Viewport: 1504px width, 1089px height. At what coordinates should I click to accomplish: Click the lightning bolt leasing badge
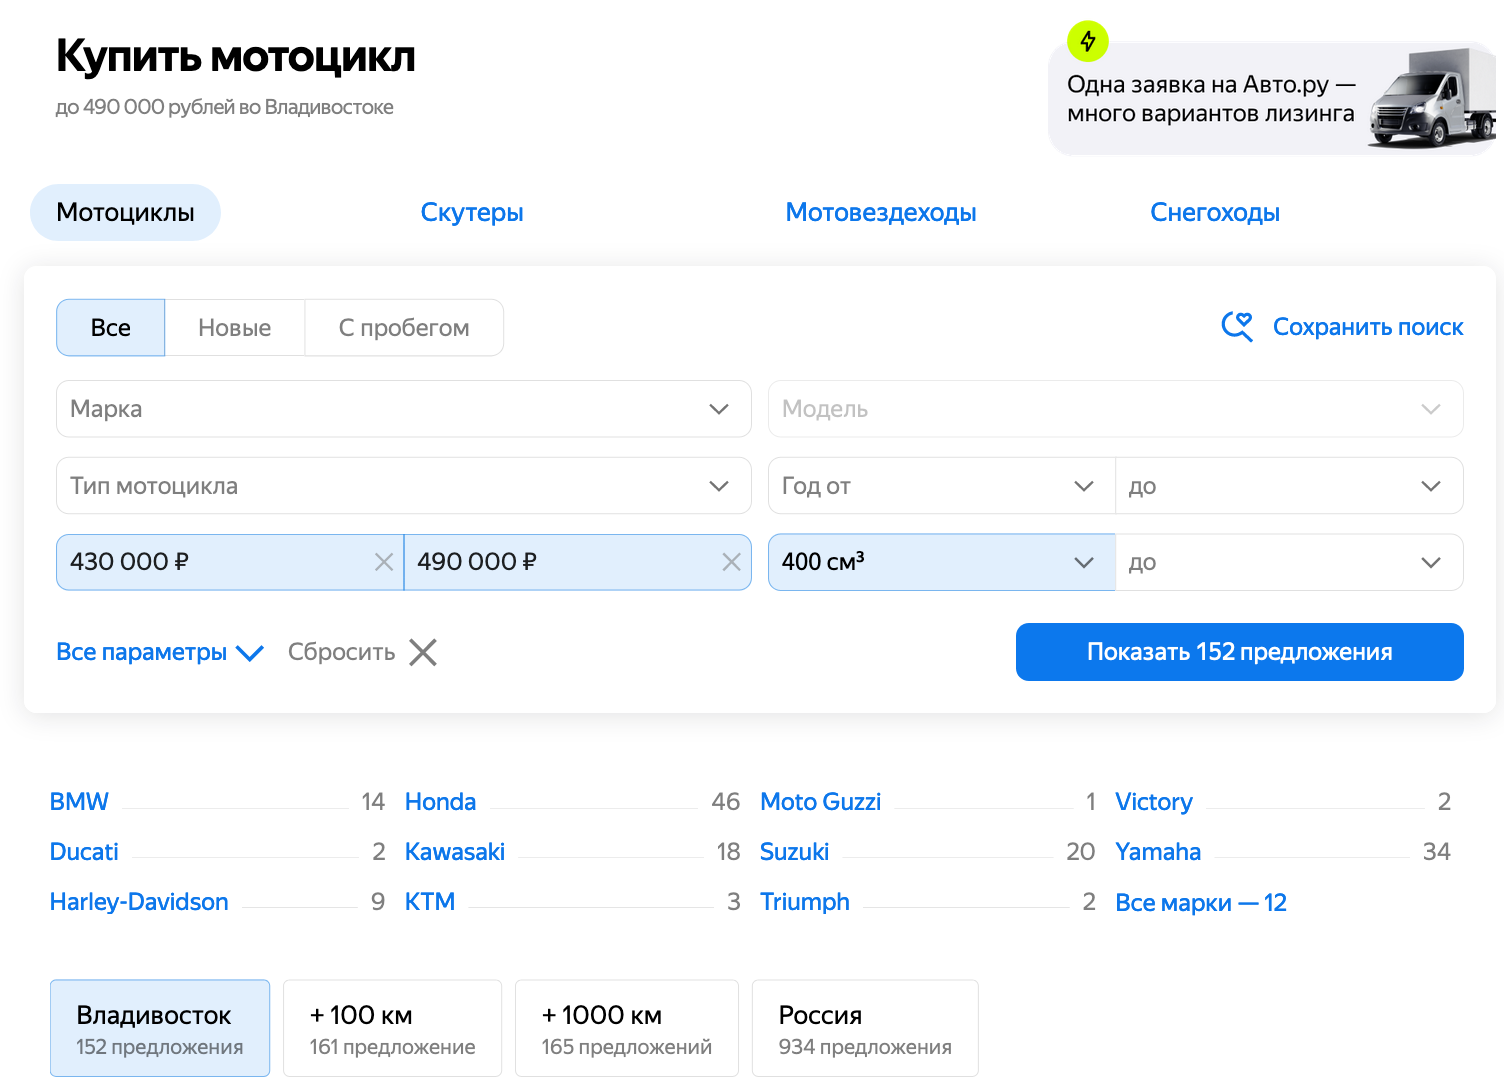coord(1088,41)
